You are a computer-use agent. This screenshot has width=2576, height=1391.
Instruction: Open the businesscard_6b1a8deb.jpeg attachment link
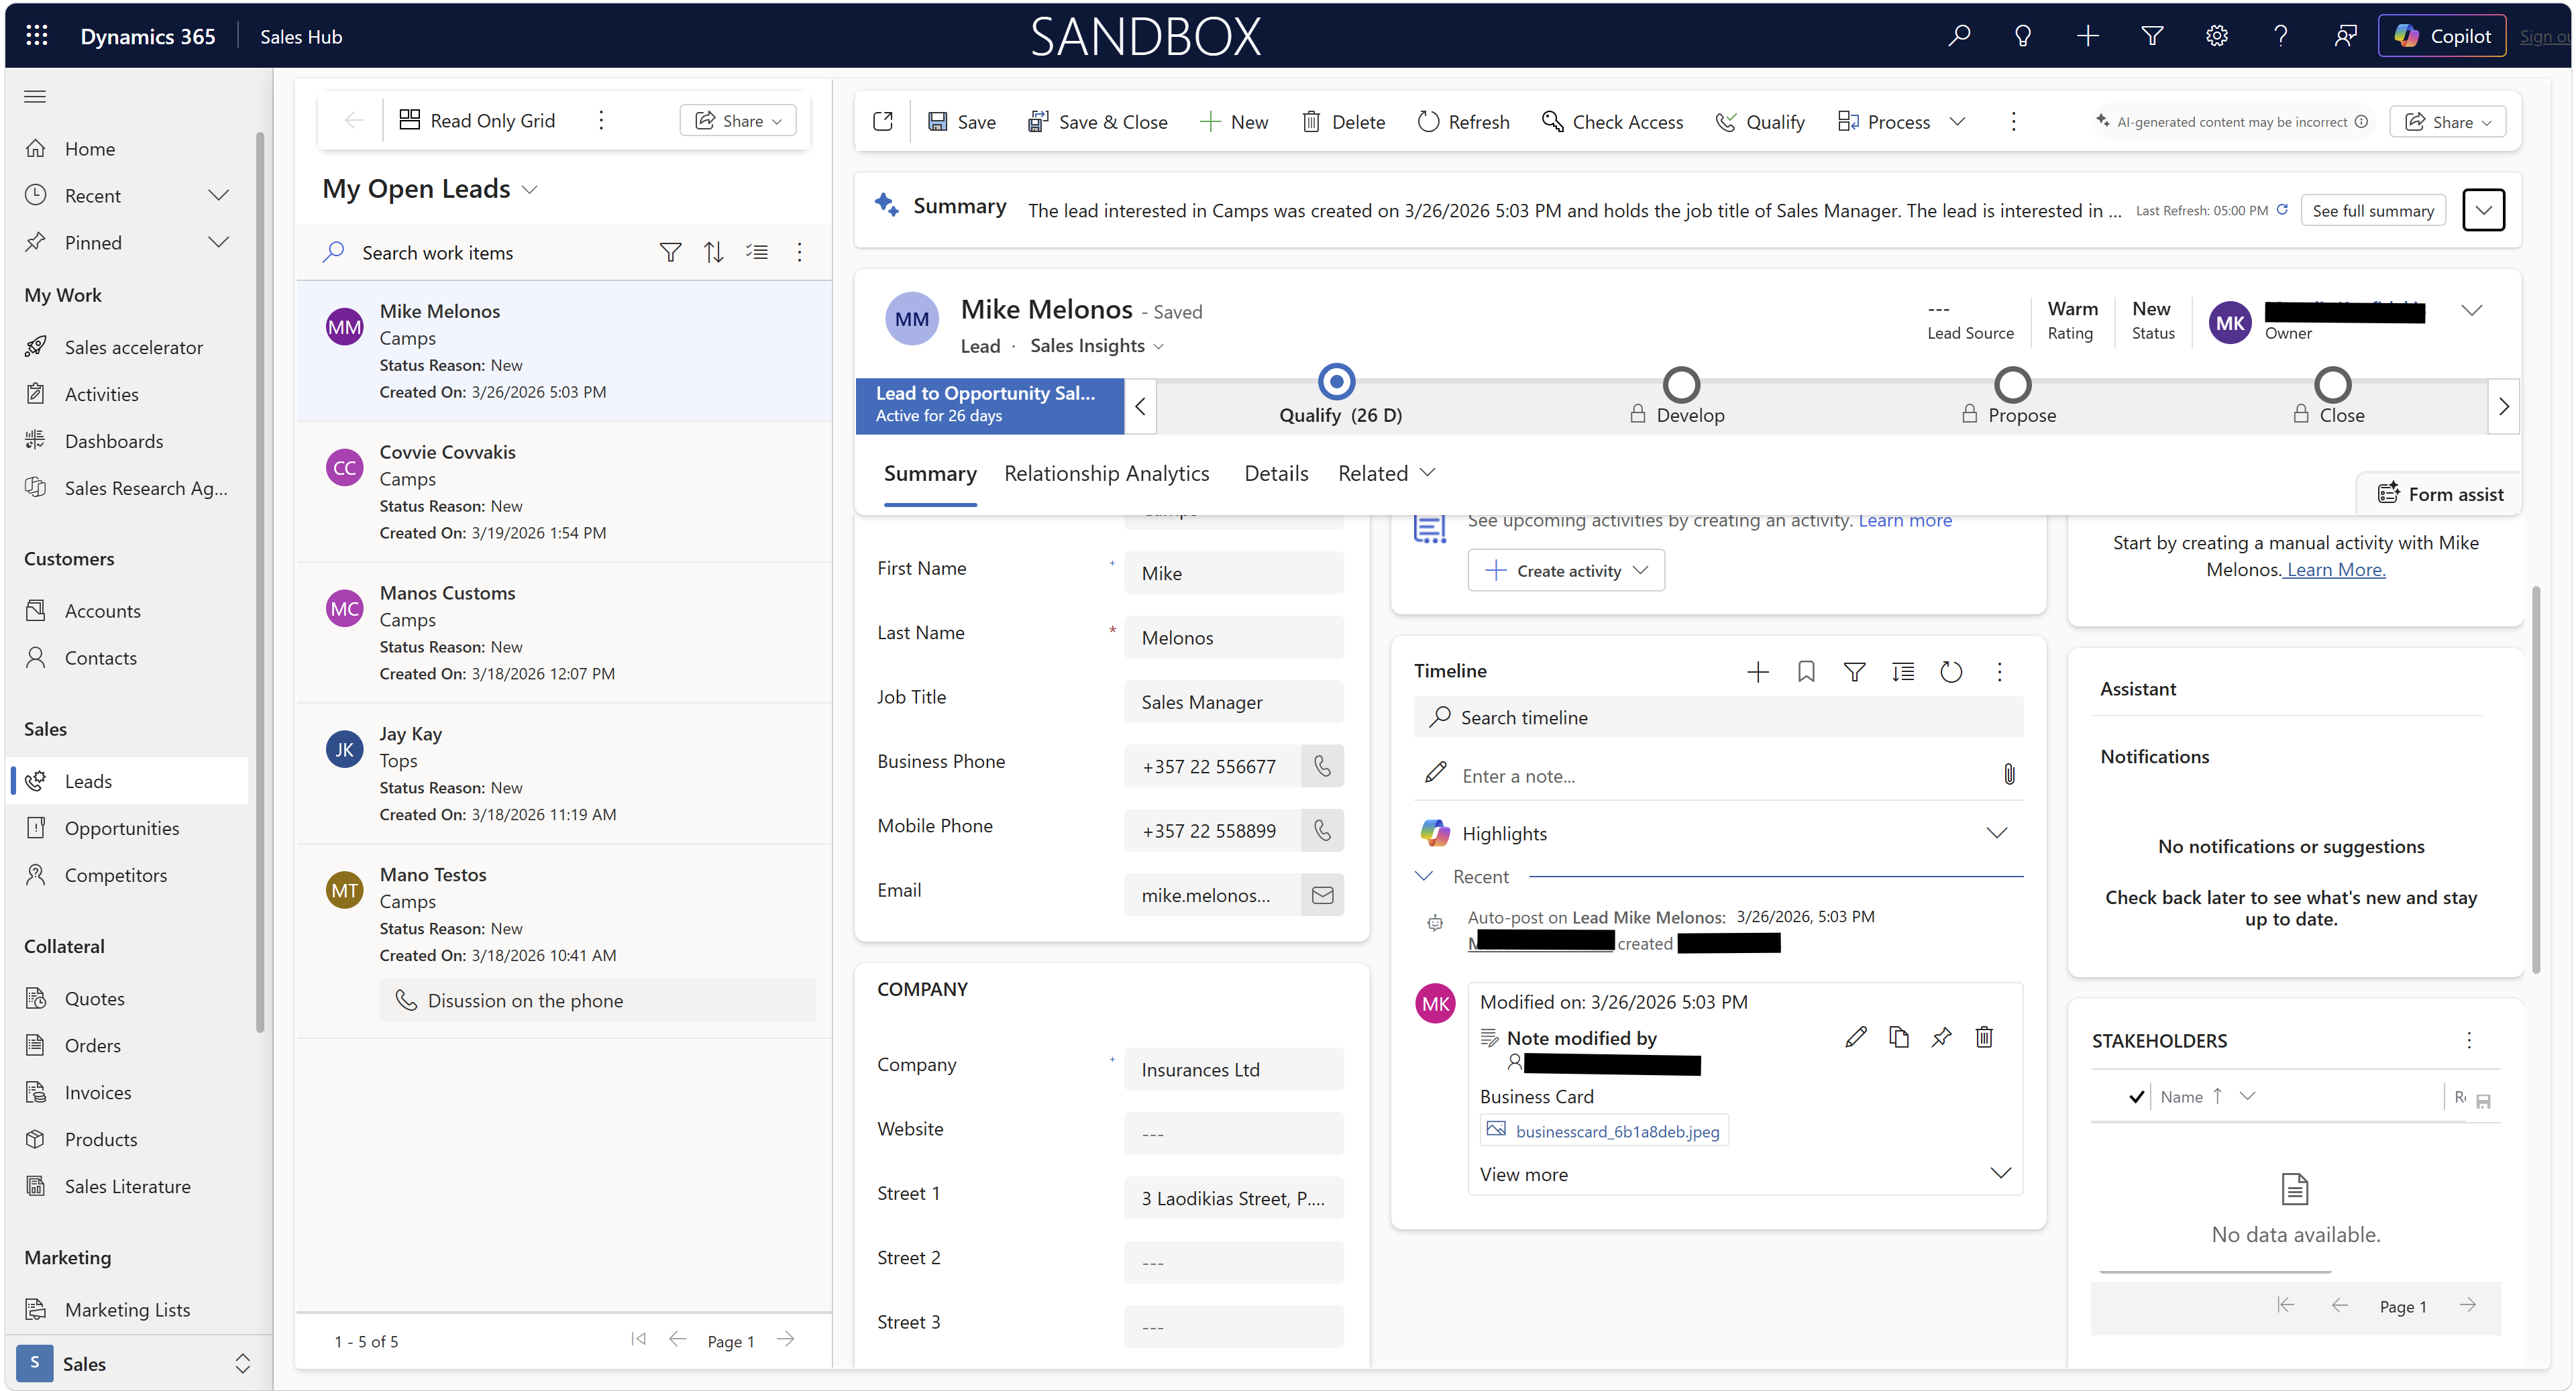coord(1617,1131)
